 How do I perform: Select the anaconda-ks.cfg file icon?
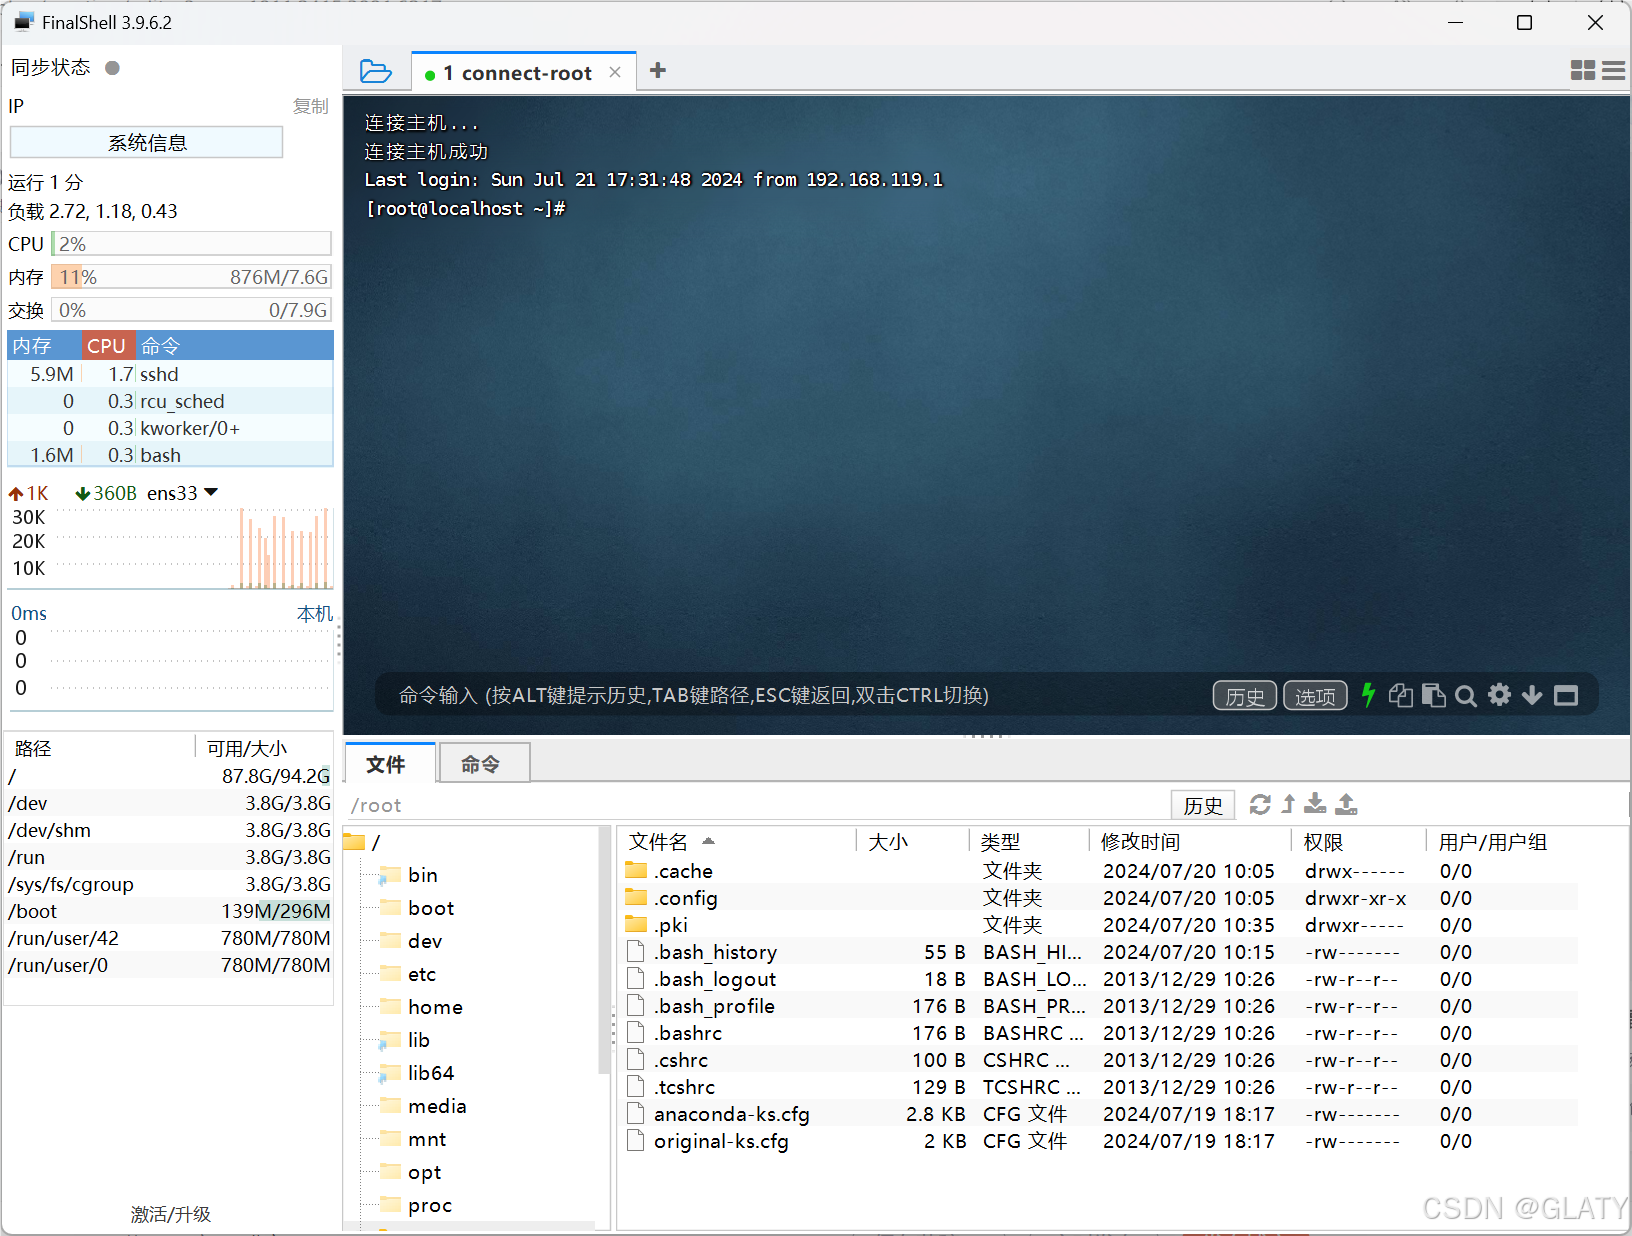click(636, 1113)
